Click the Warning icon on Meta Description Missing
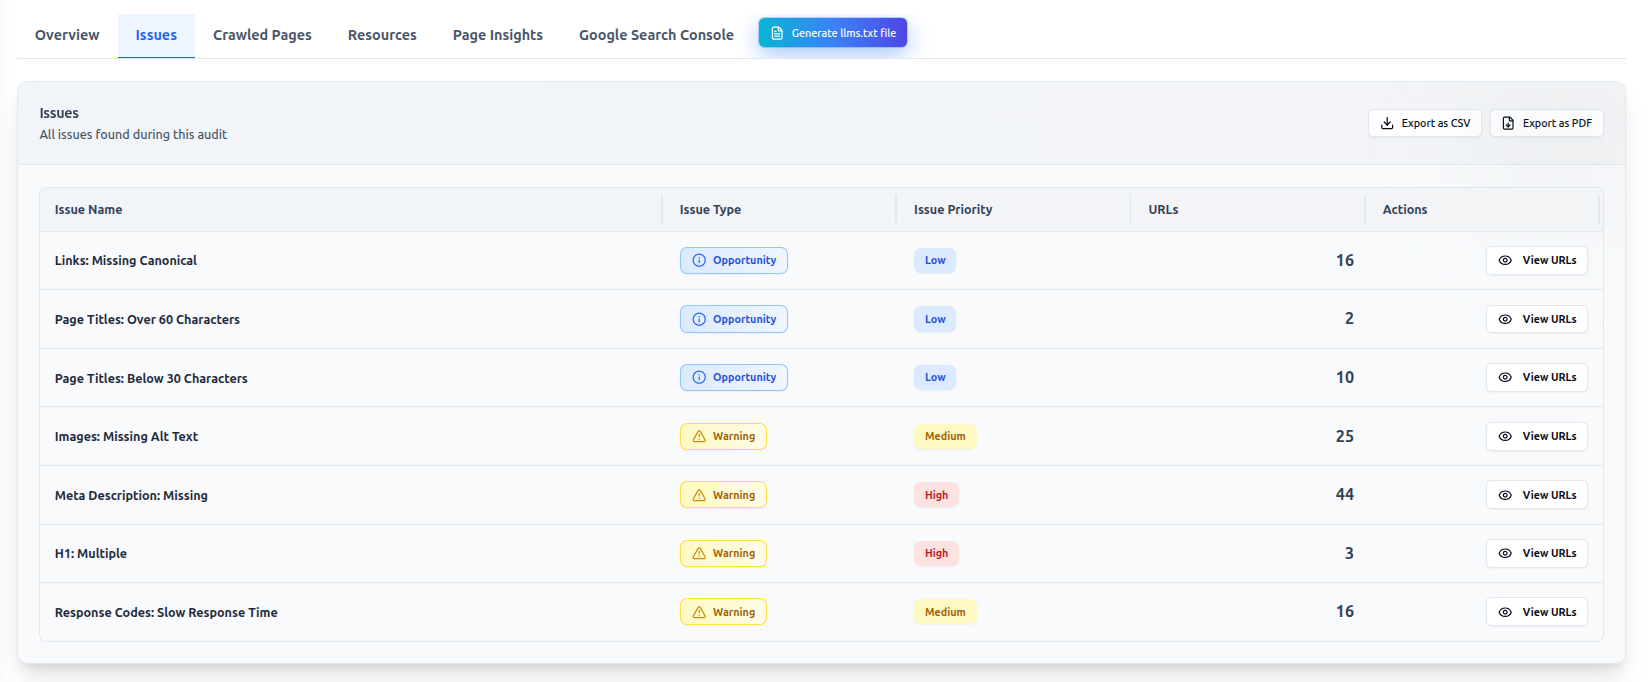This screenshot has height=682, width=1648. [699, 495]
